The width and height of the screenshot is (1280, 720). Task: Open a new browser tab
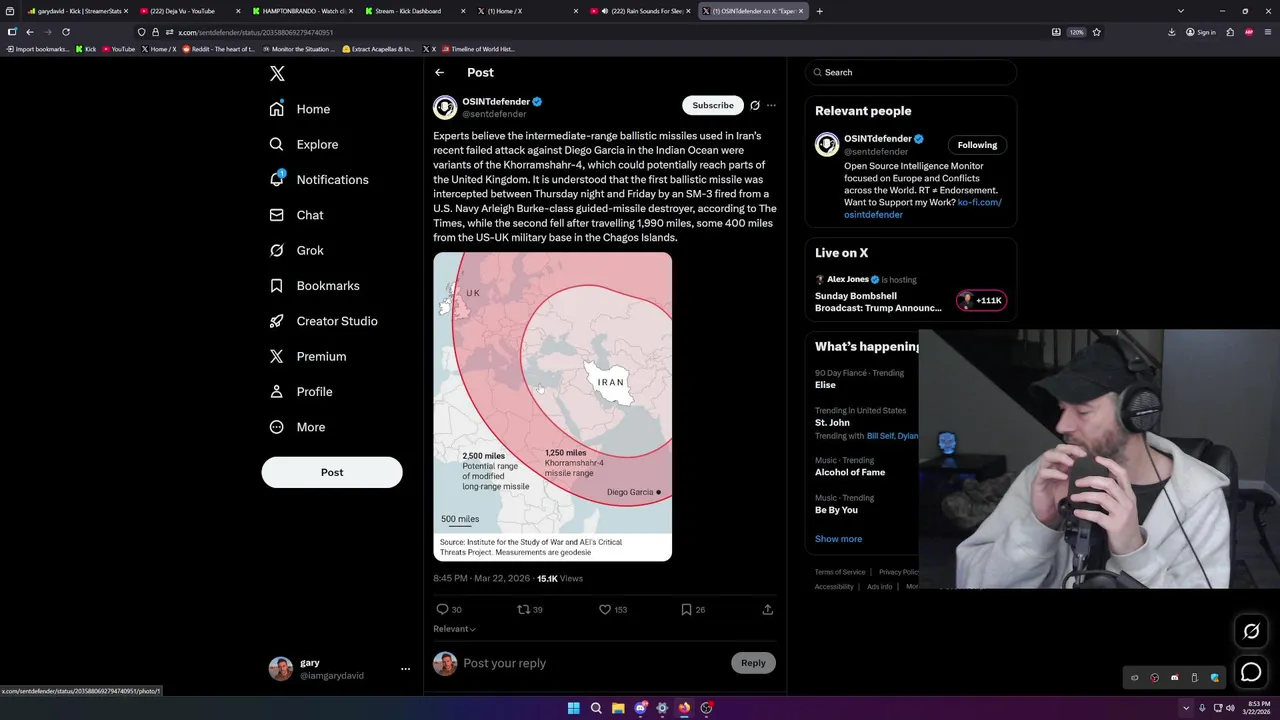[x=819, y=11]
